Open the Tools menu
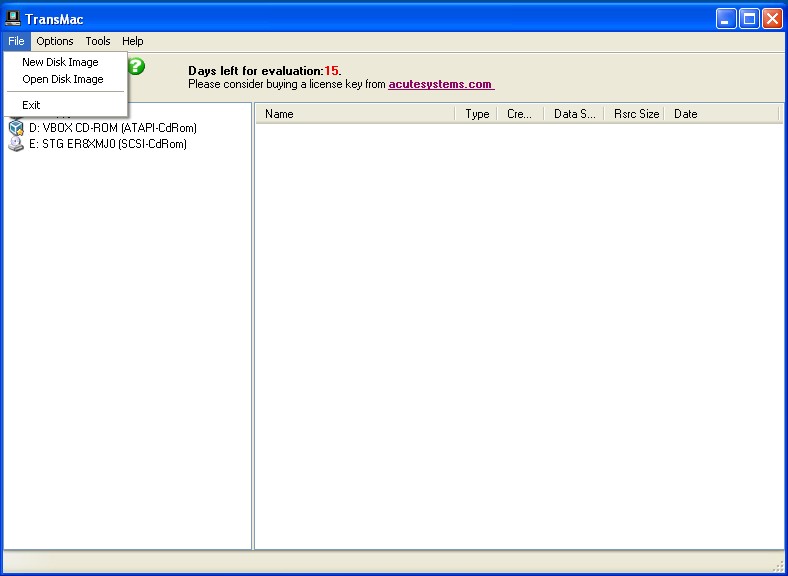The height and width of the screenshot is (576, 788). click(x=97, y=41)
